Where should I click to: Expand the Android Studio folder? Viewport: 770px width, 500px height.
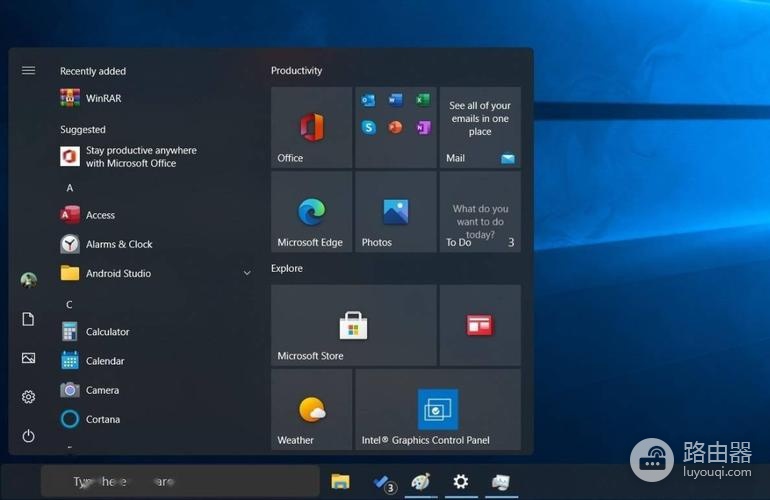(x=155, y=273)
